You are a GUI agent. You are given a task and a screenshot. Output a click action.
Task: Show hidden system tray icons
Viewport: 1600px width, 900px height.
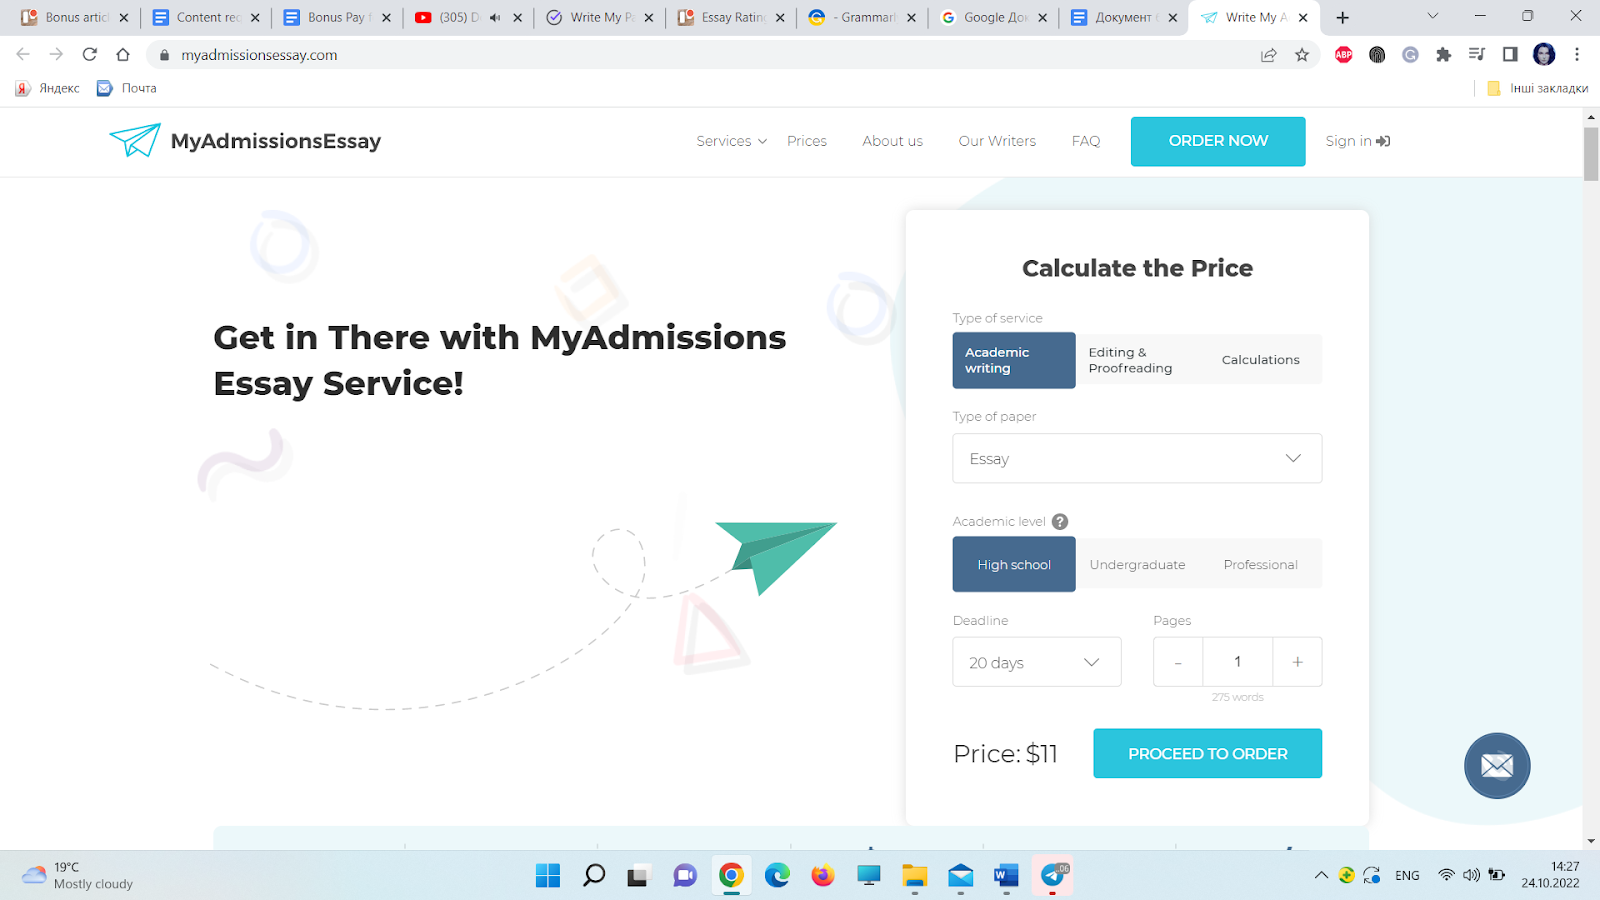click(x=1321, y=876)
